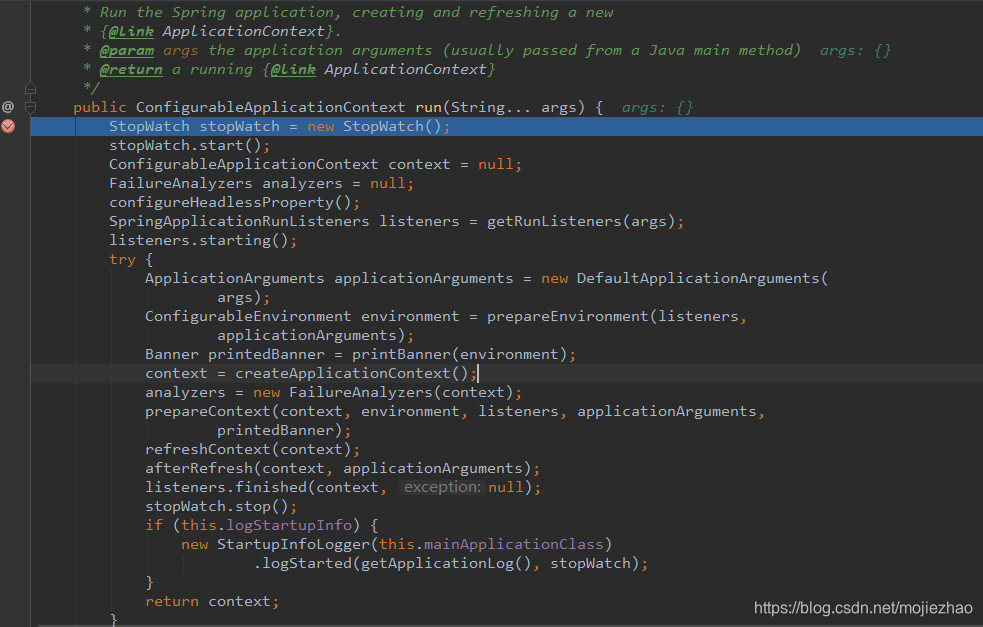983x627 pixels.
Task: Click the 'if' keyword
Action: [x=154, y=525]
